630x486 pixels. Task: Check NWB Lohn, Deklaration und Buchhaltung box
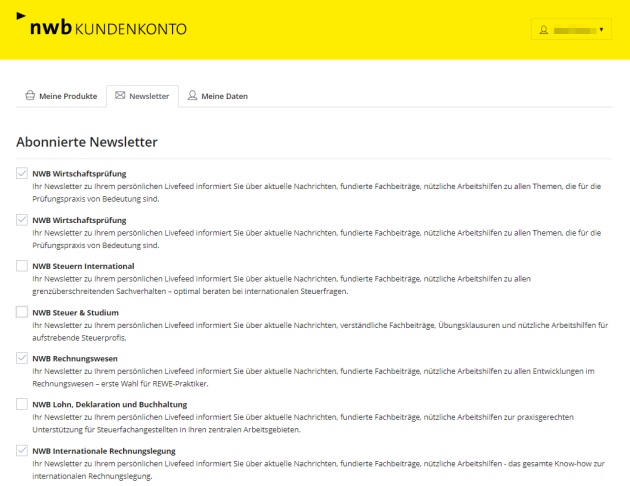[x=22, y=404]
